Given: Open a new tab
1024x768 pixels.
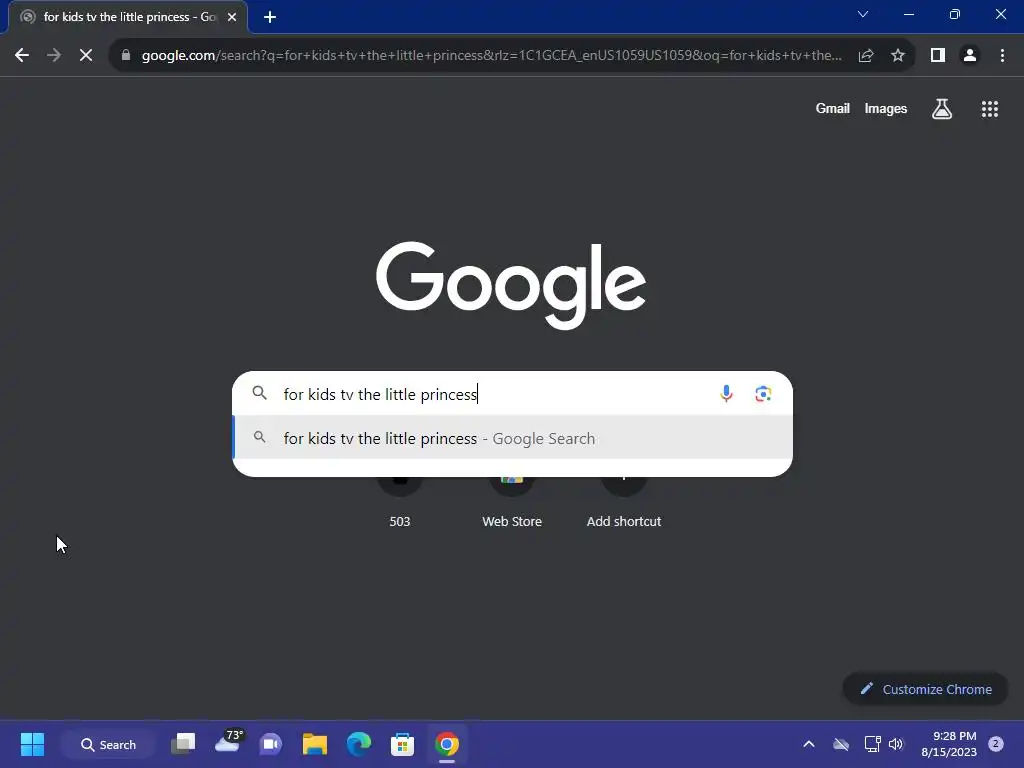Looking at the screenshot, I should point(270,17).
